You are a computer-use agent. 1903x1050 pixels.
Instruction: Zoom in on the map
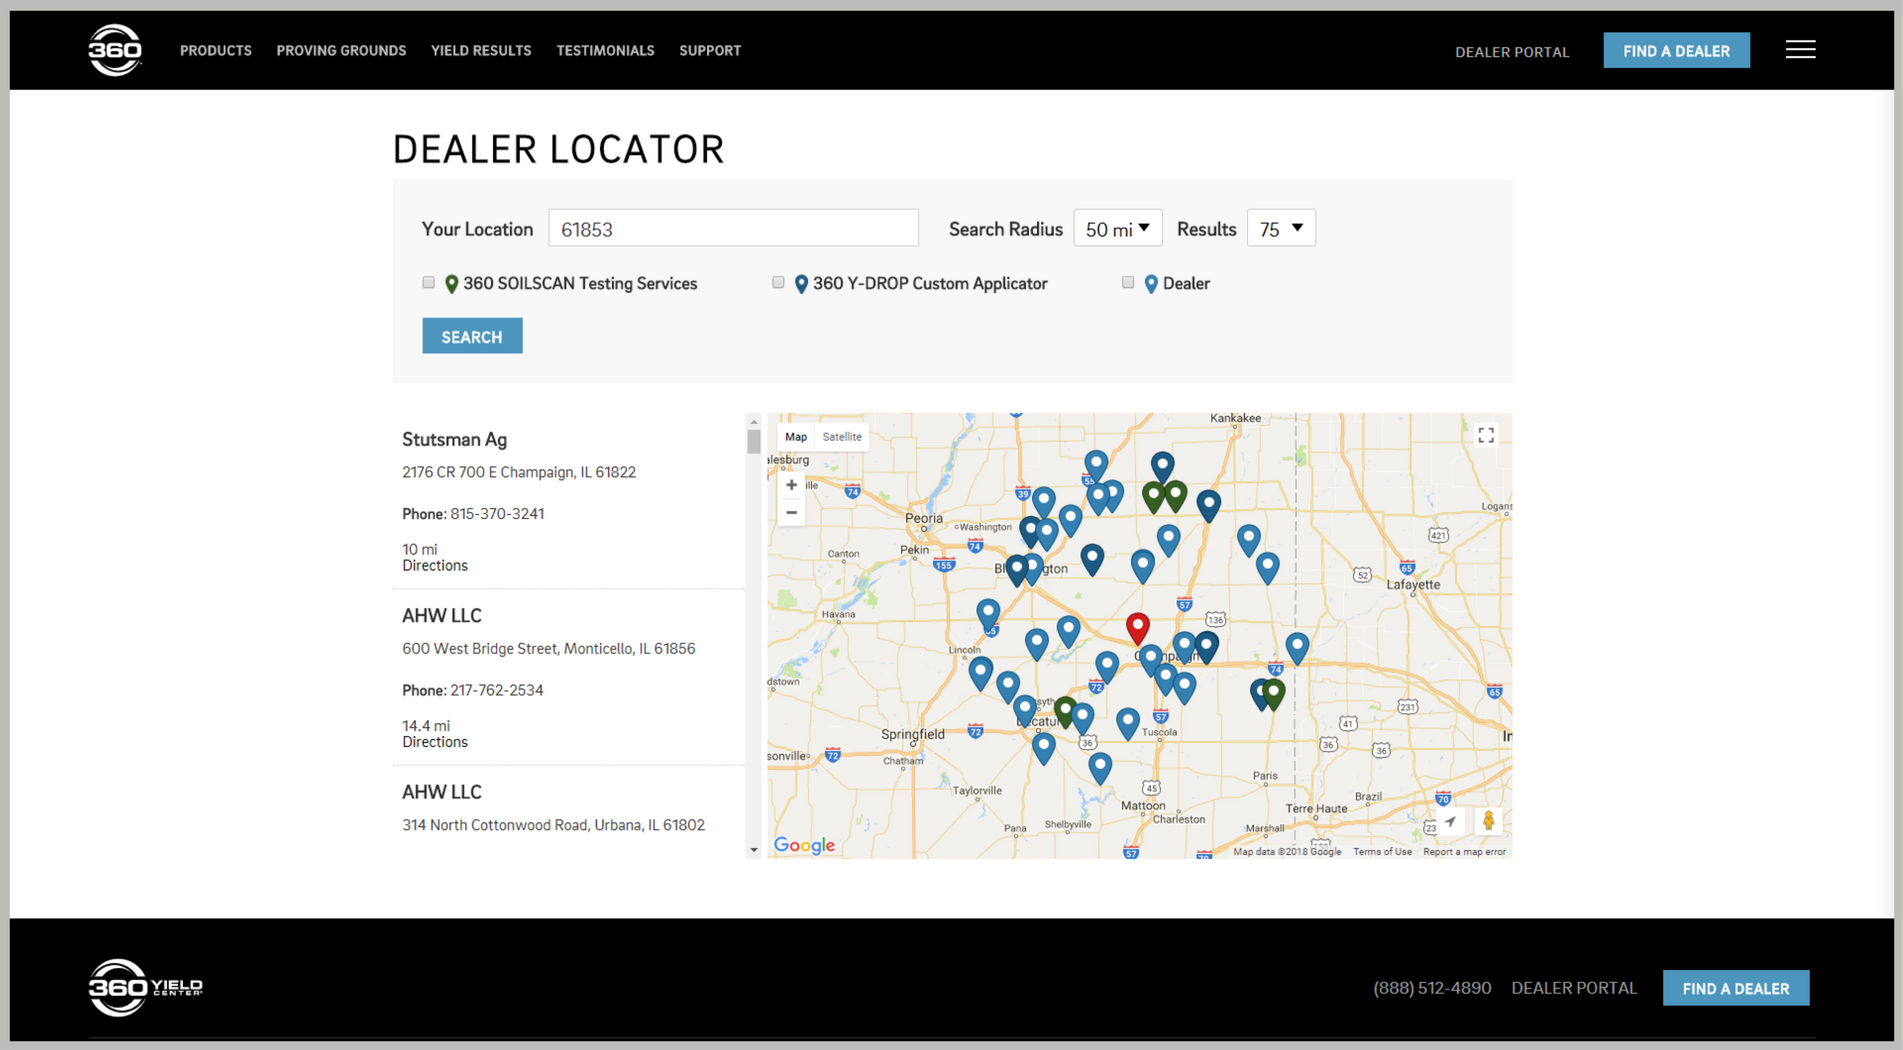click(x=791, y=485)
